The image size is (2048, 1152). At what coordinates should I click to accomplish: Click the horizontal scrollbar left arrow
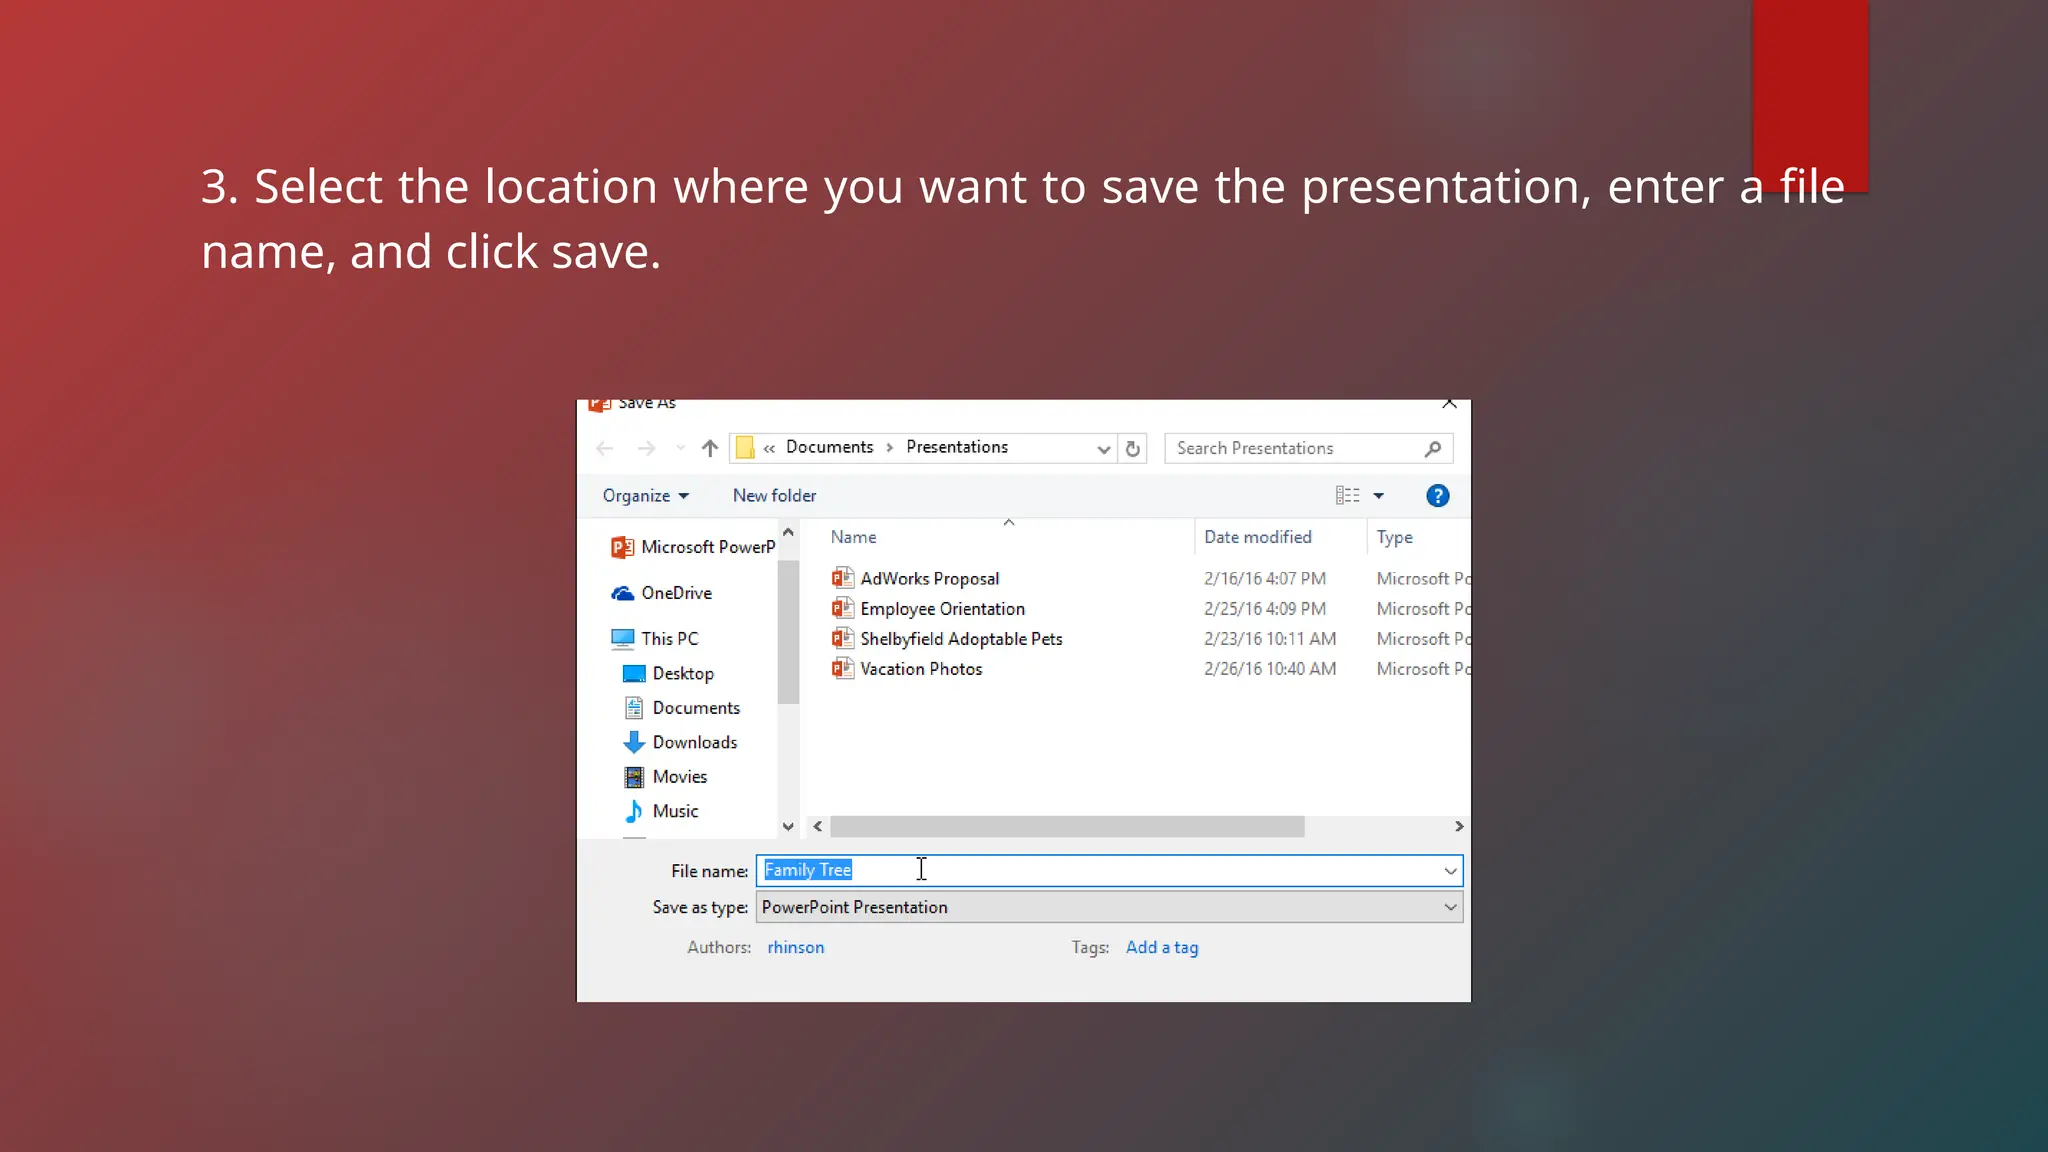818,826
